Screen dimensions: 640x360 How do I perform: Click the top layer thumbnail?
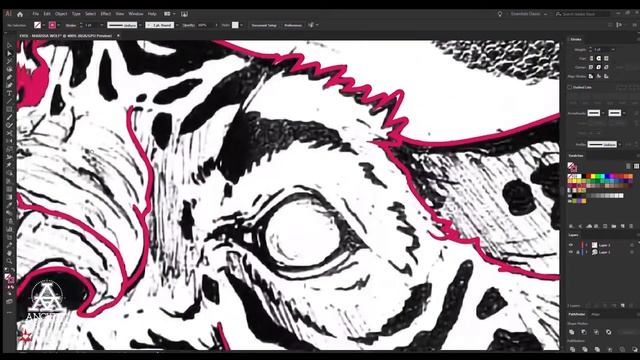pyautogui.click(x=595, y=245)
